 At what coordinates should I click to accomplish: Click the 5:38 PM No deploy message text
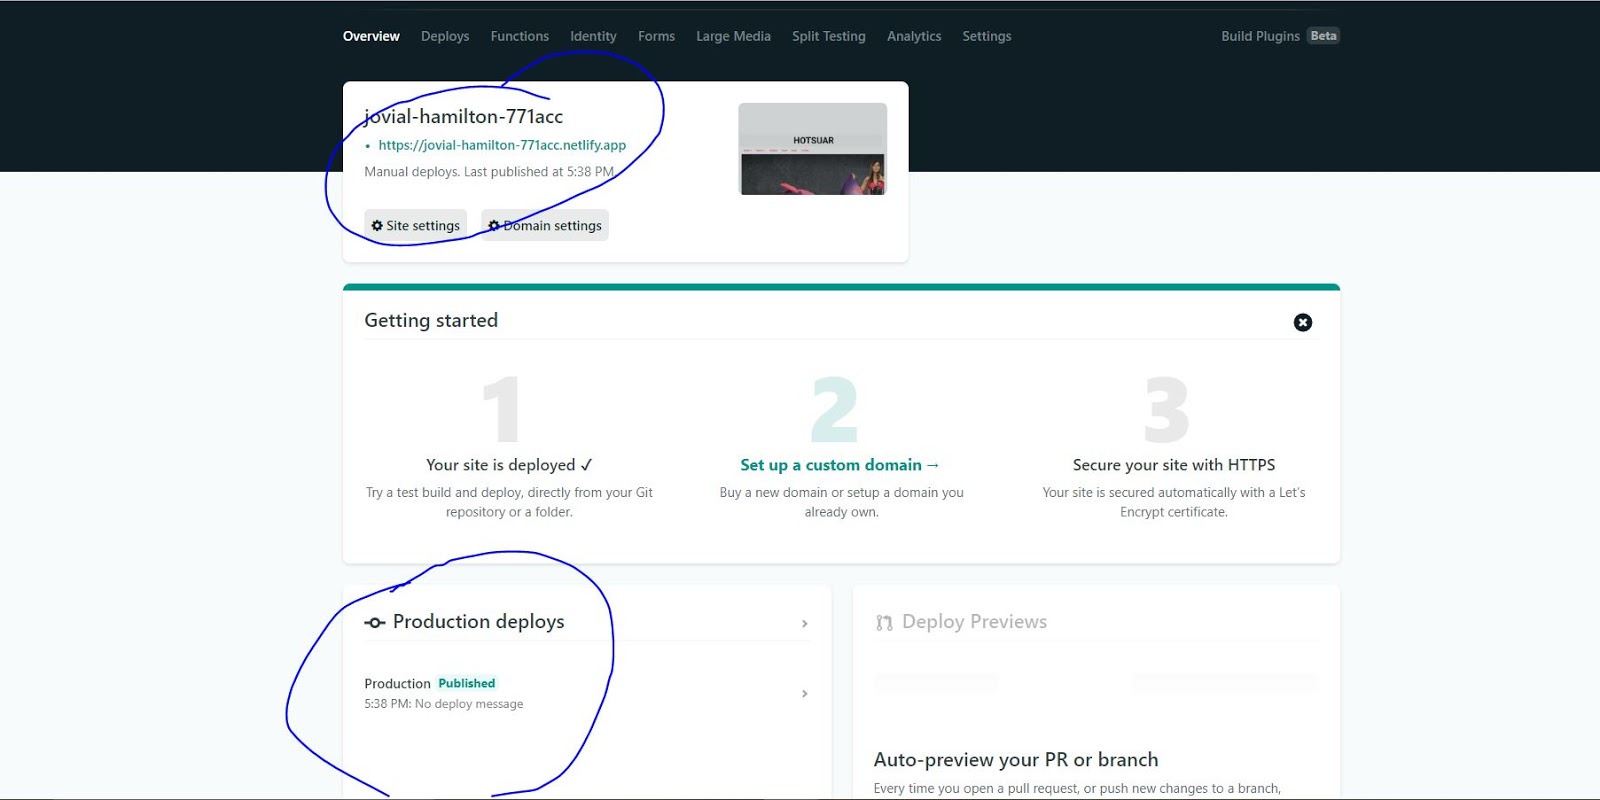(x=444, y=704)
